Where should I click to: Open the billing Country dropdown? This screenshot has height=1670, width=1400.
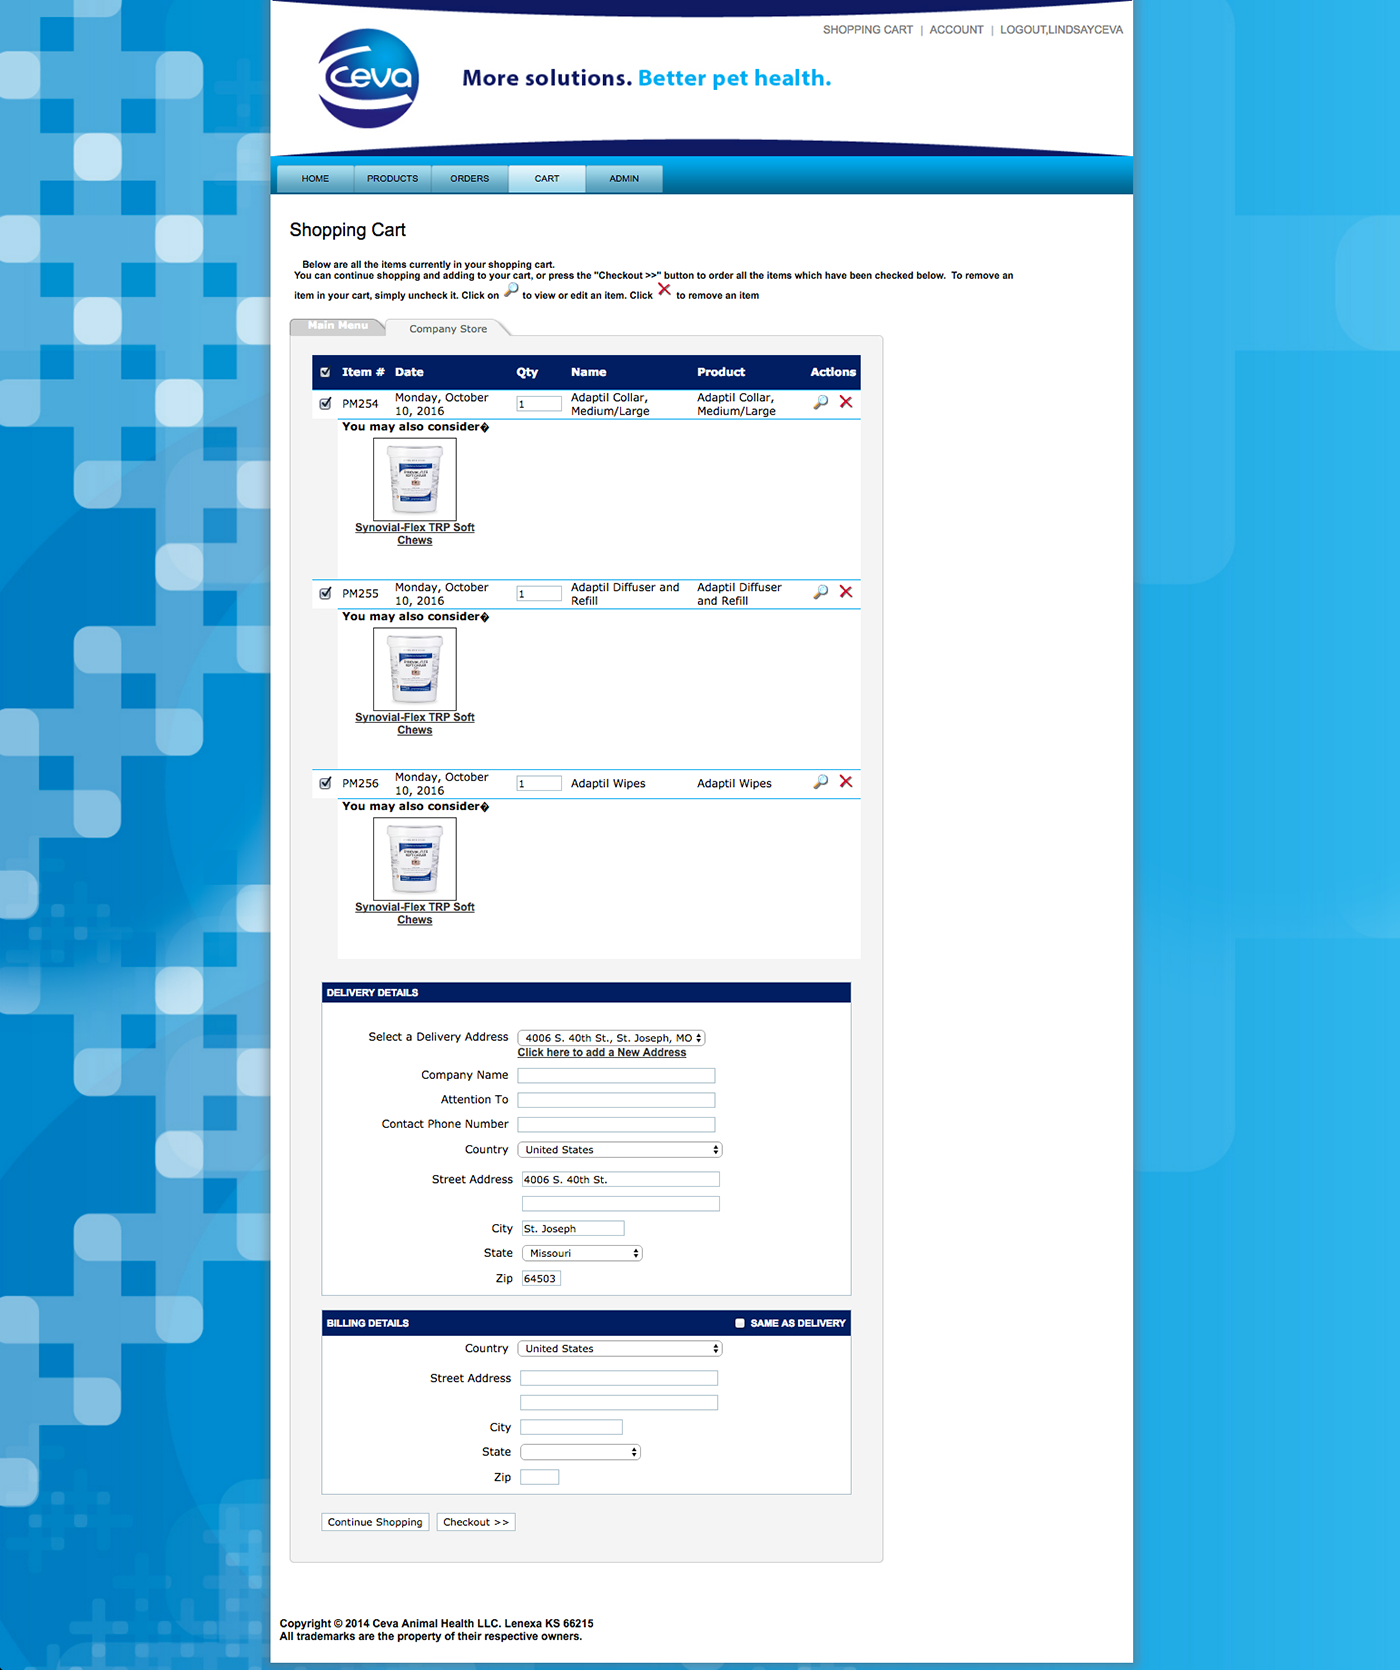[x=620, y=1349]
